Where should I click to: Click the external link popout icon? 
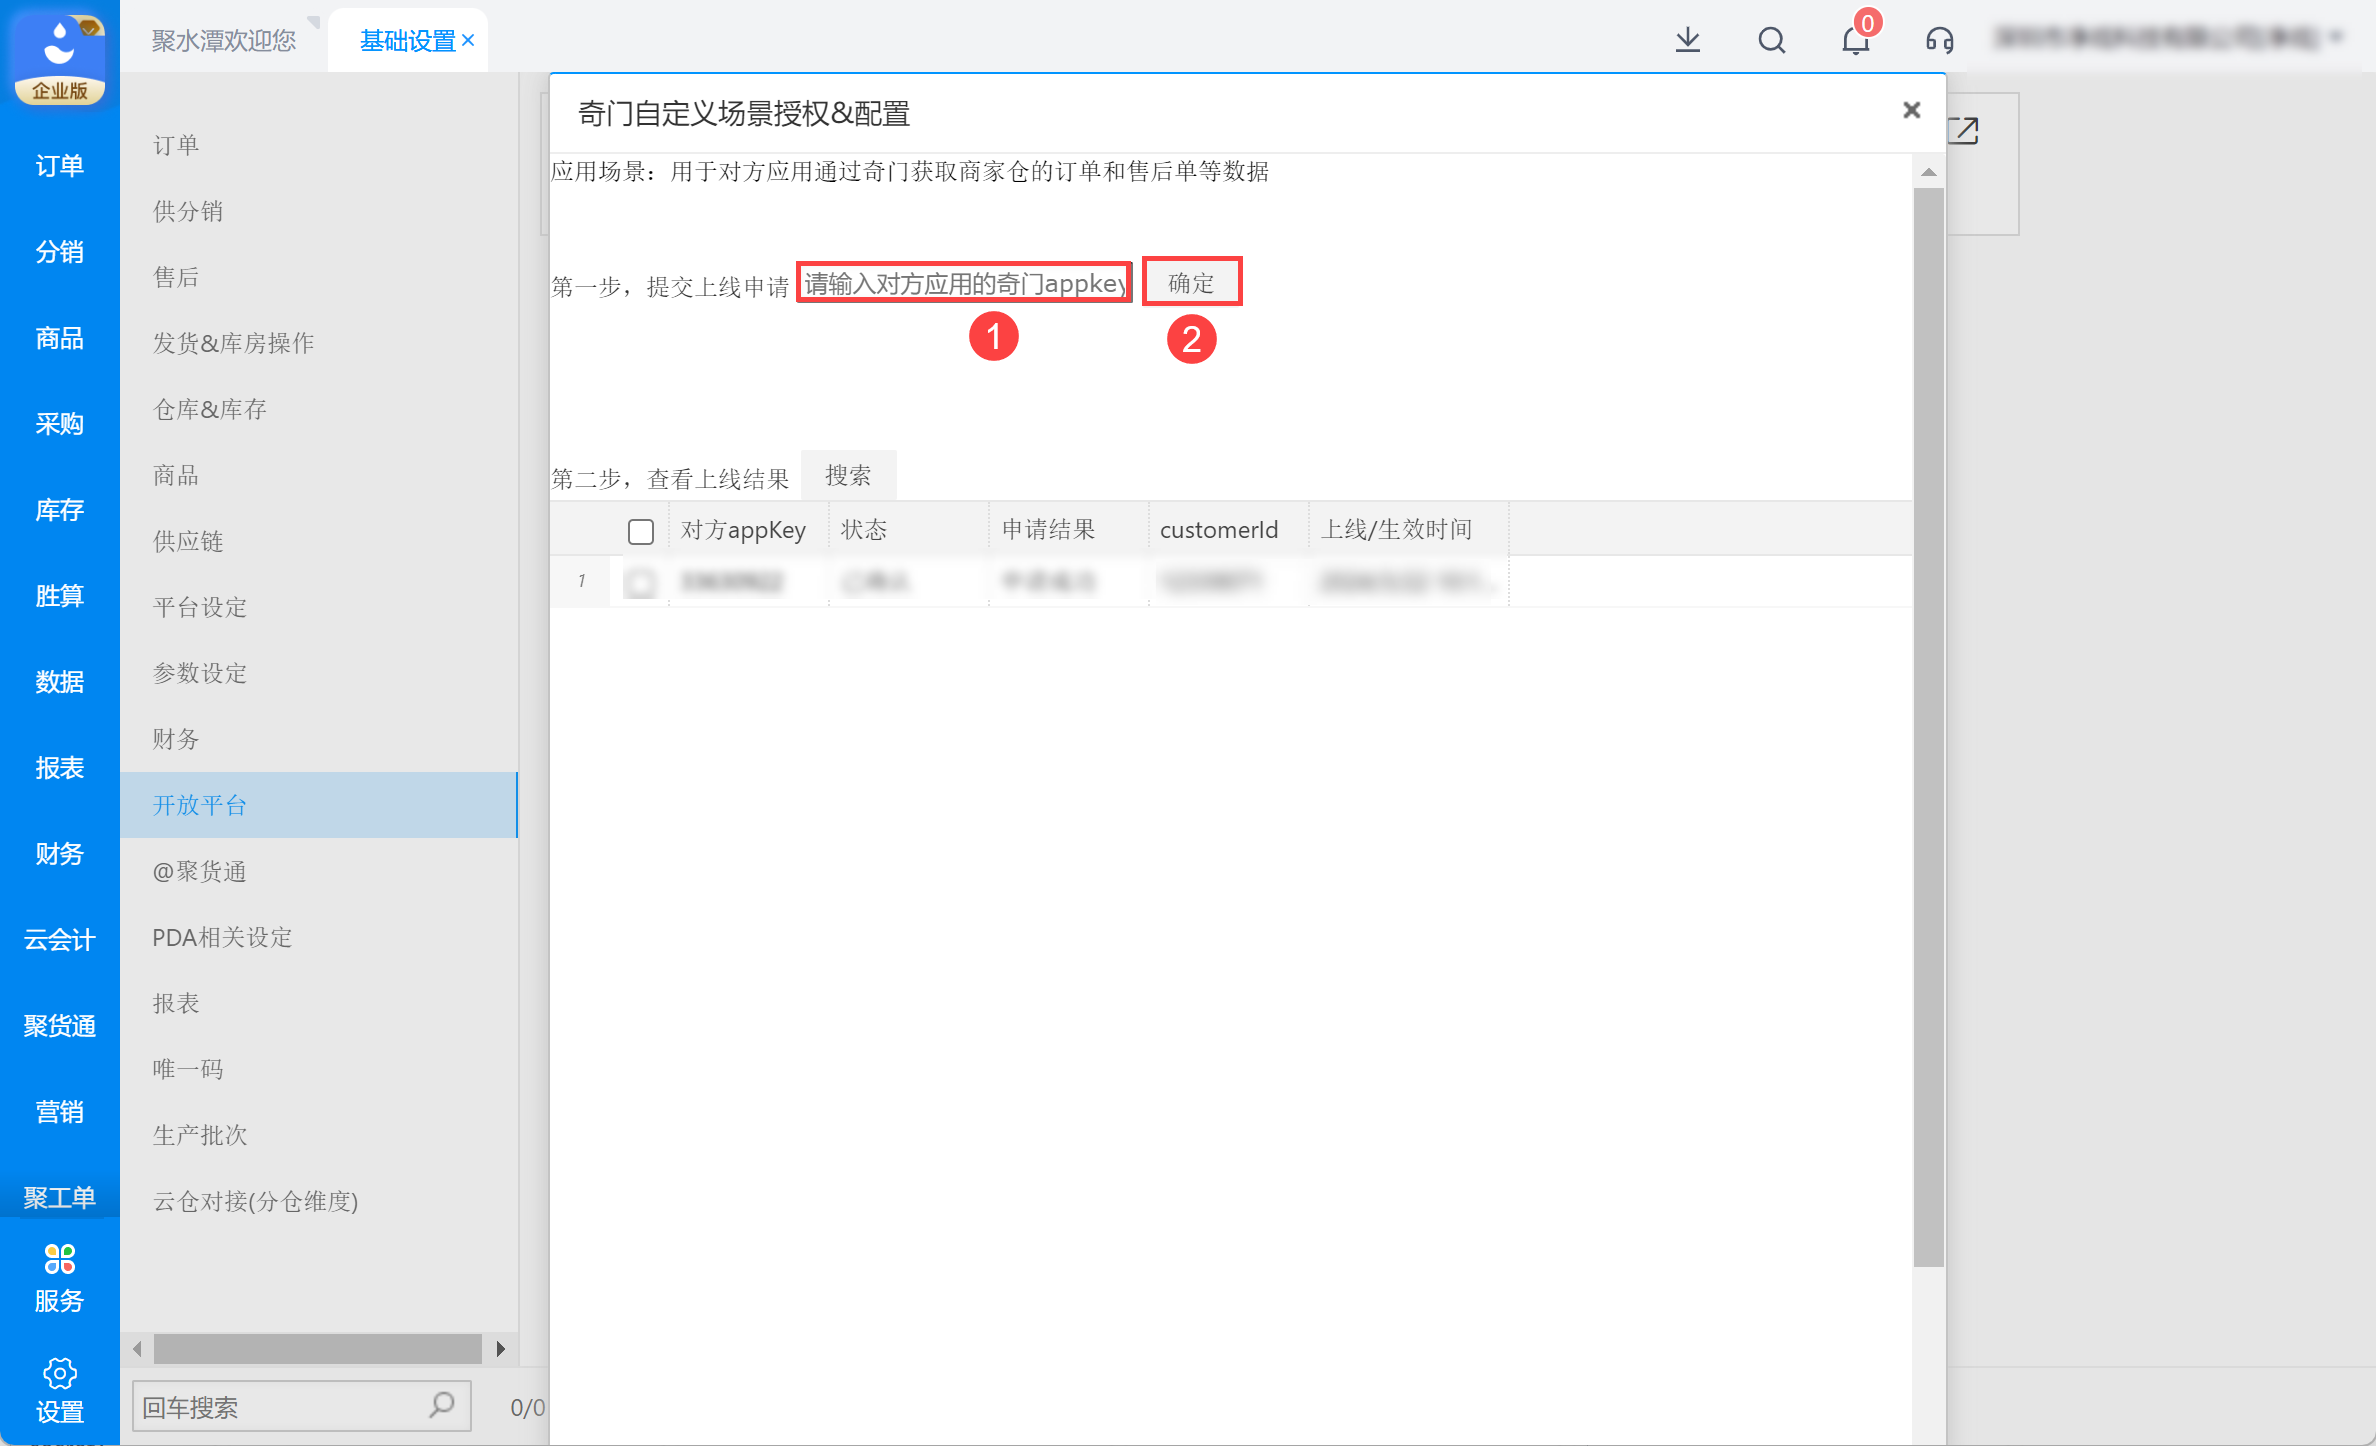(x=1963, y=131)
